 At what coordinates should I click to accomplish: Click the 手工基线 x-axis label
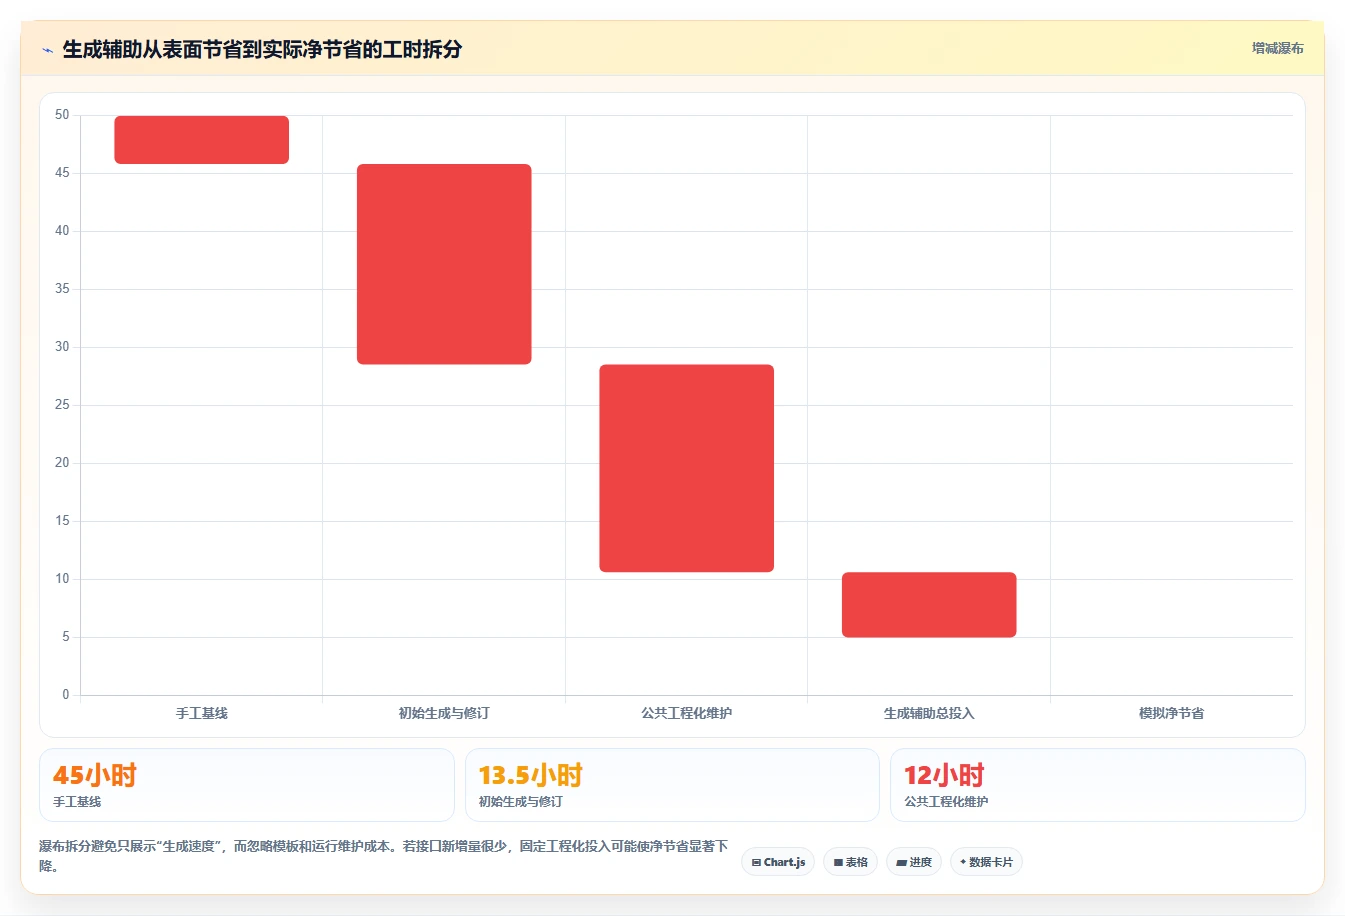202,713
